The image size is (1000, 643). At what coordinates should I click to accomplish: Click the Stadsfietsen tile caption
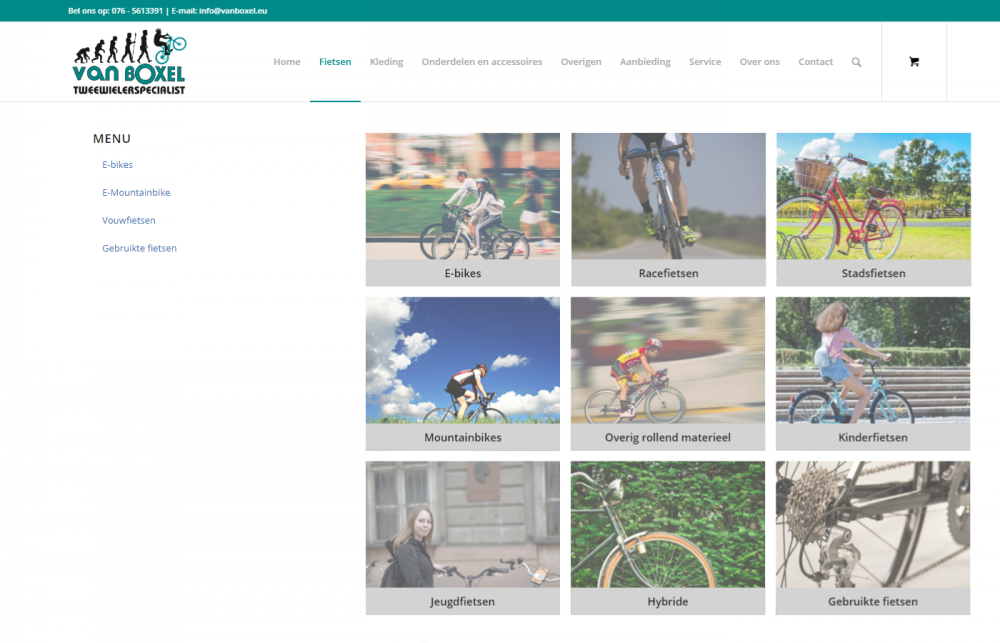tap(874, 273)
